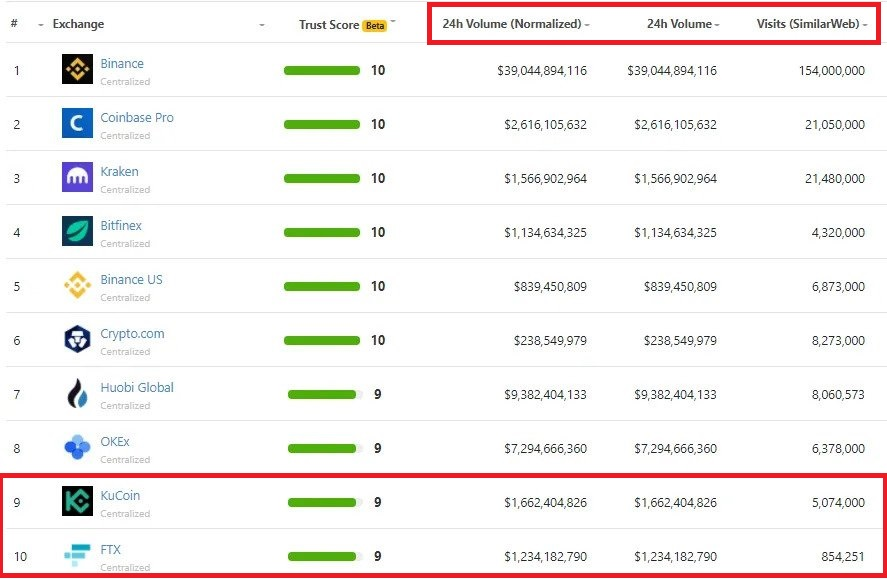
Task: Click OKEx trust score bar
Action: coord(325,448)
